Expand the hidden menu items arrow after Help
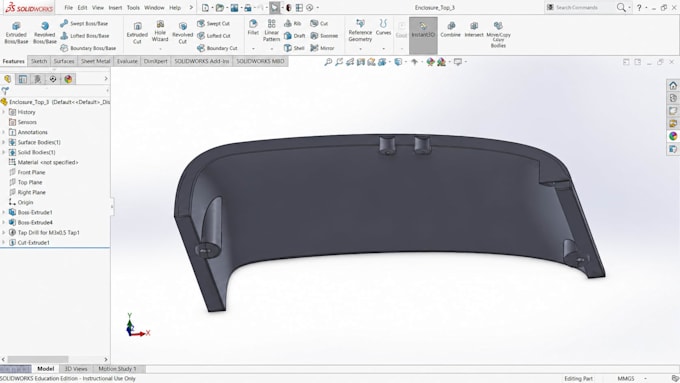Screen dimensions: 680x383 click(191, 7)
